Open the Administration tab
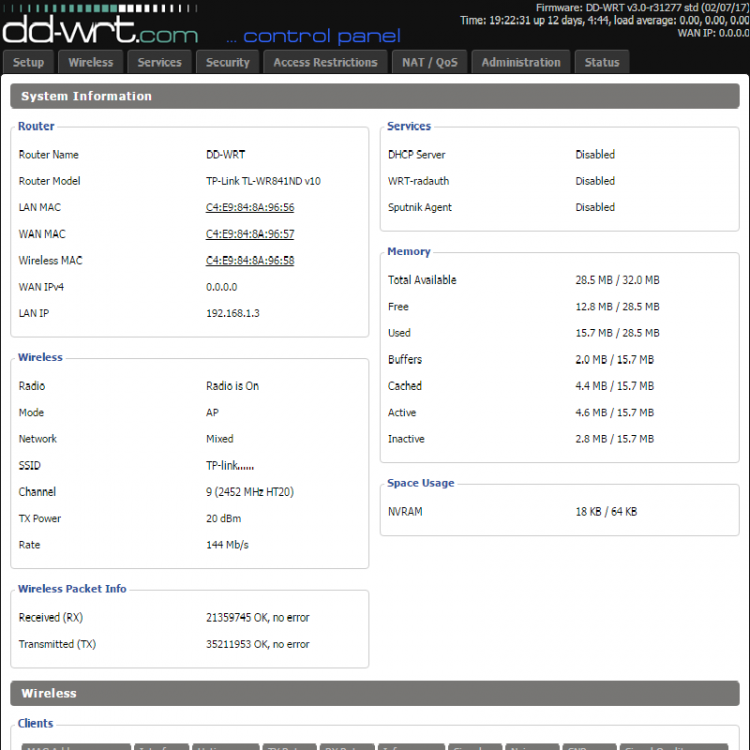750x750 pixels. pyautogui.click(x=521, y=62)
